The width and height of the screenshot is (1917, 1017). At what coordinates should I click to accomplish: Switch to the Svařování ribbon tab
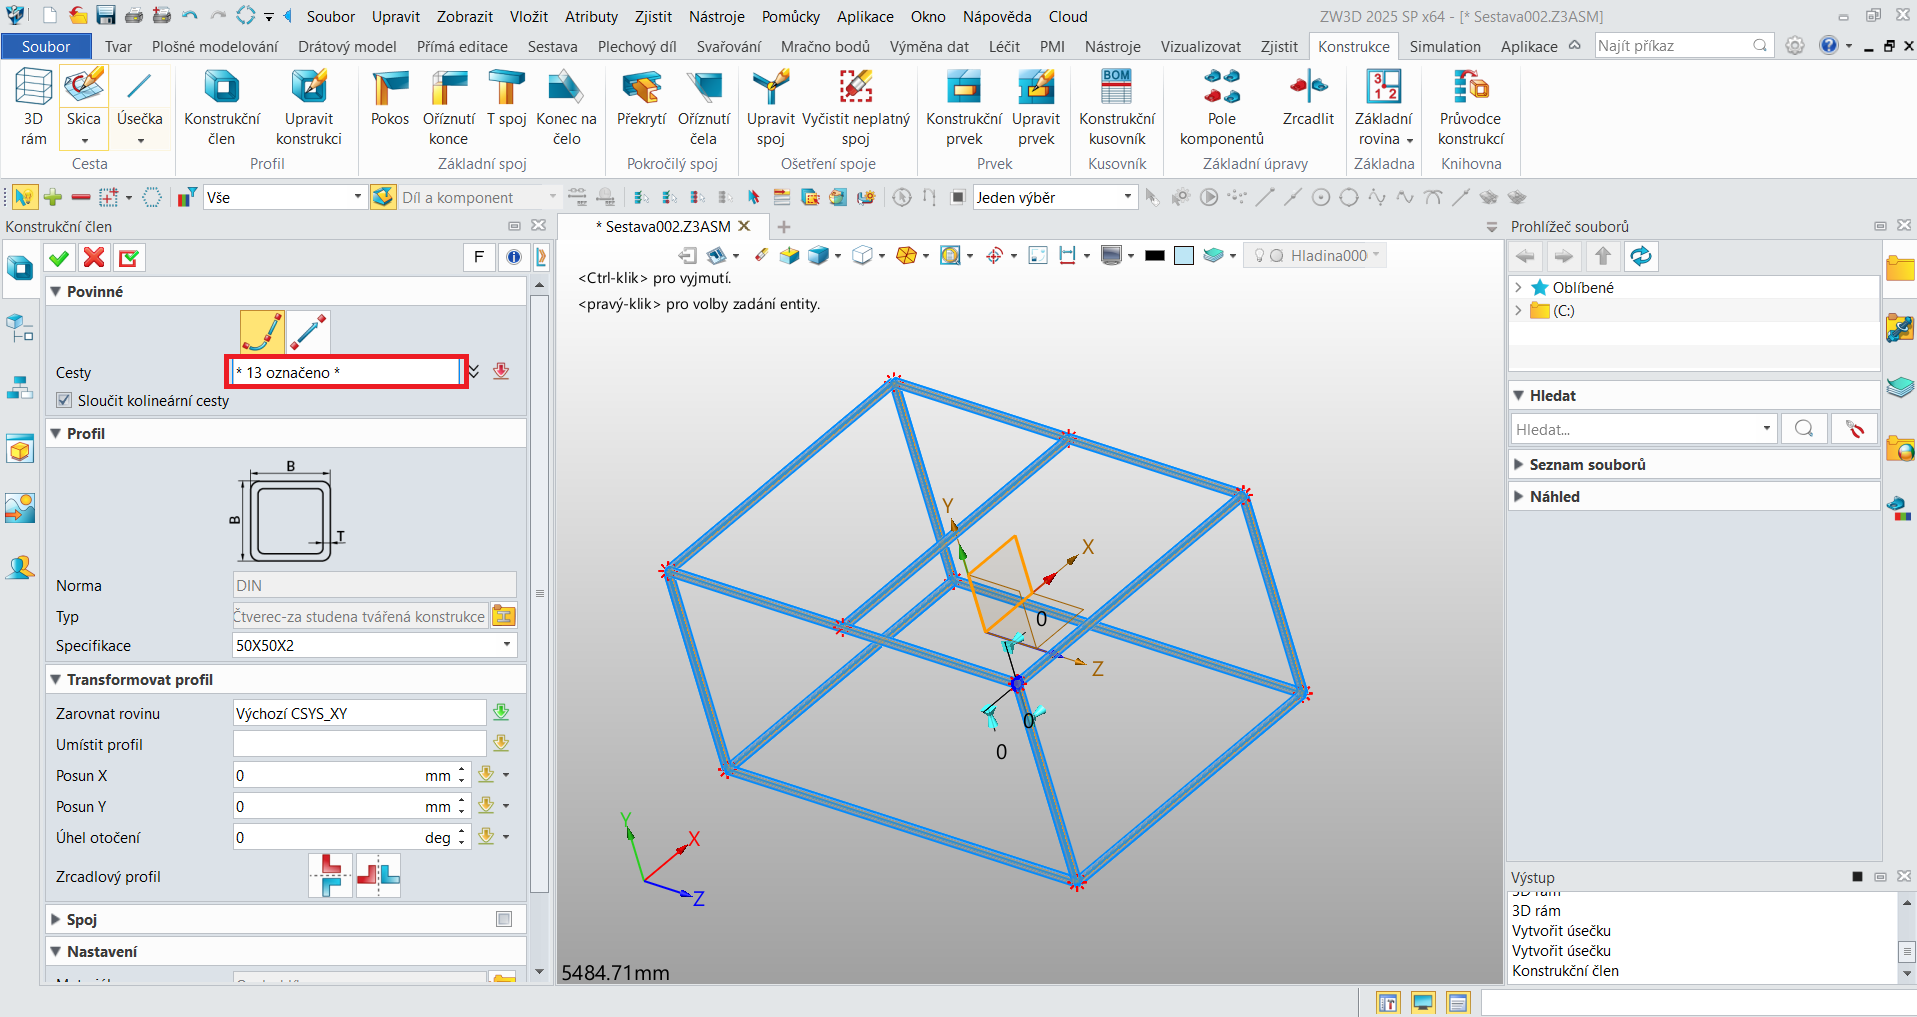click(x=728, y=46)
